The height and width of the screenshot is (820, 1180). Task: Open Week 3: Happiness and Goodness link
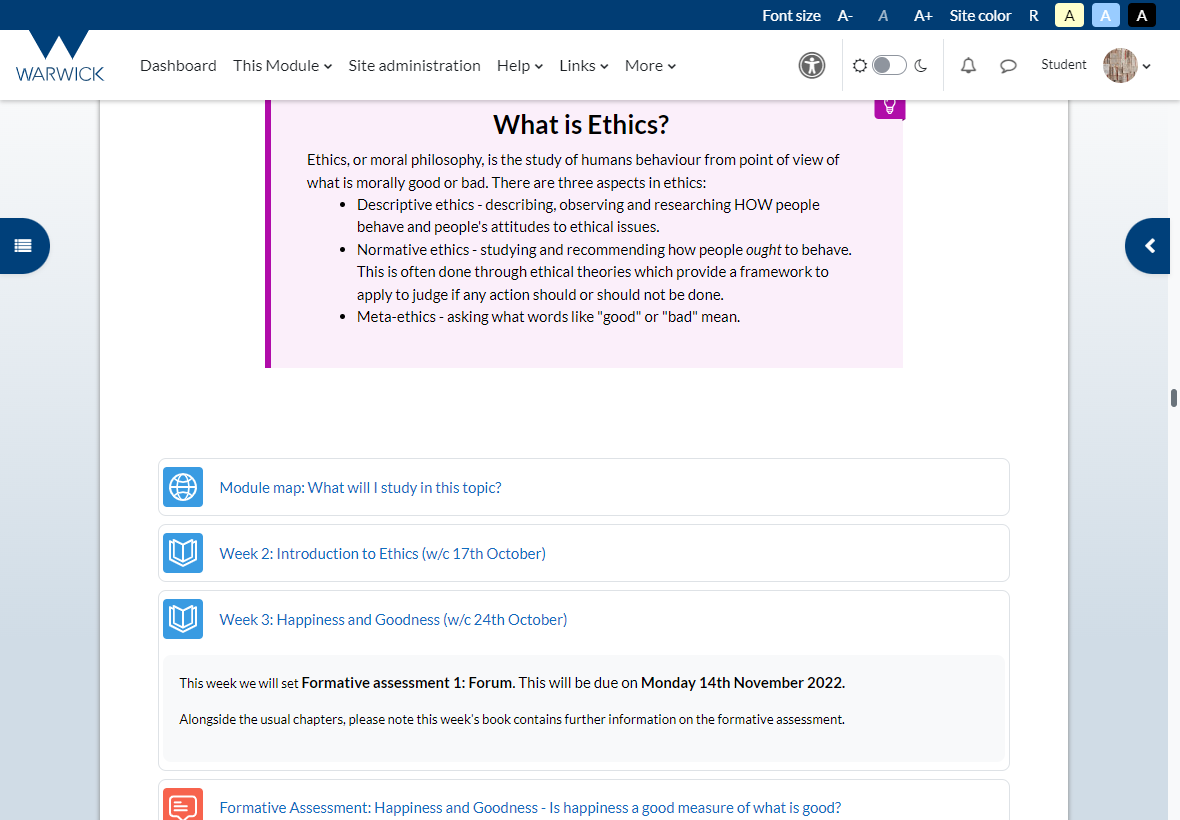tap(393, 620)
